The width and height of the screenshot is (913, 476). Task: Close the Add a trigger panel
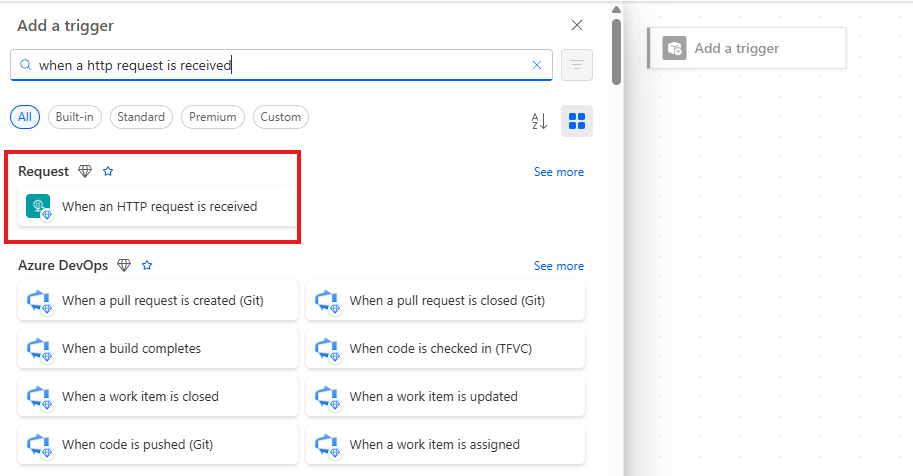tap(576, 25)
